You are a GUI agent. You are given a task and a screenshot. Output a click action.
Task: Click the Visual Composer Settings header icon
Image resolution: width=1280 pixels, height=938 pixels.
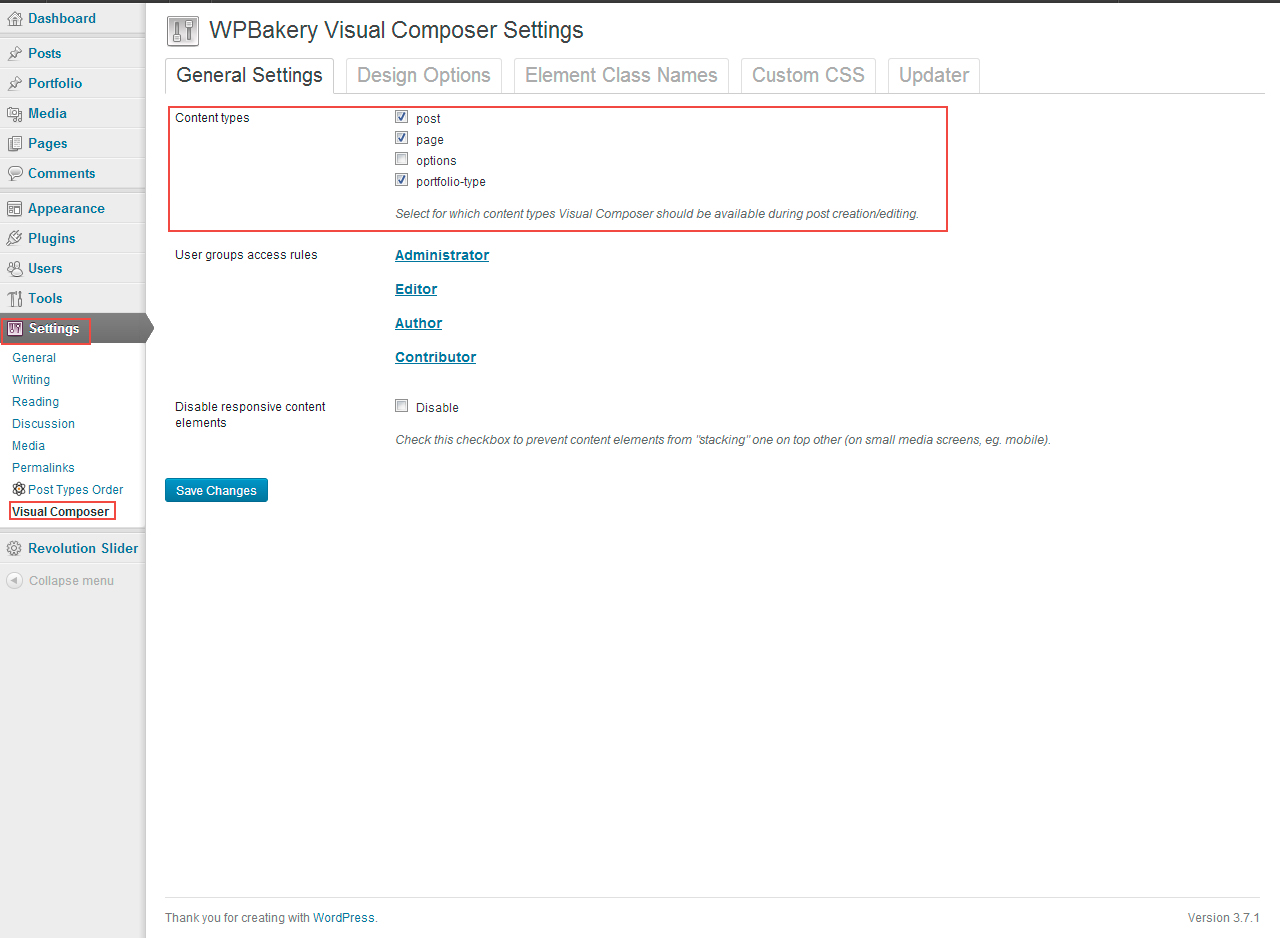click(x=182, y=32)
